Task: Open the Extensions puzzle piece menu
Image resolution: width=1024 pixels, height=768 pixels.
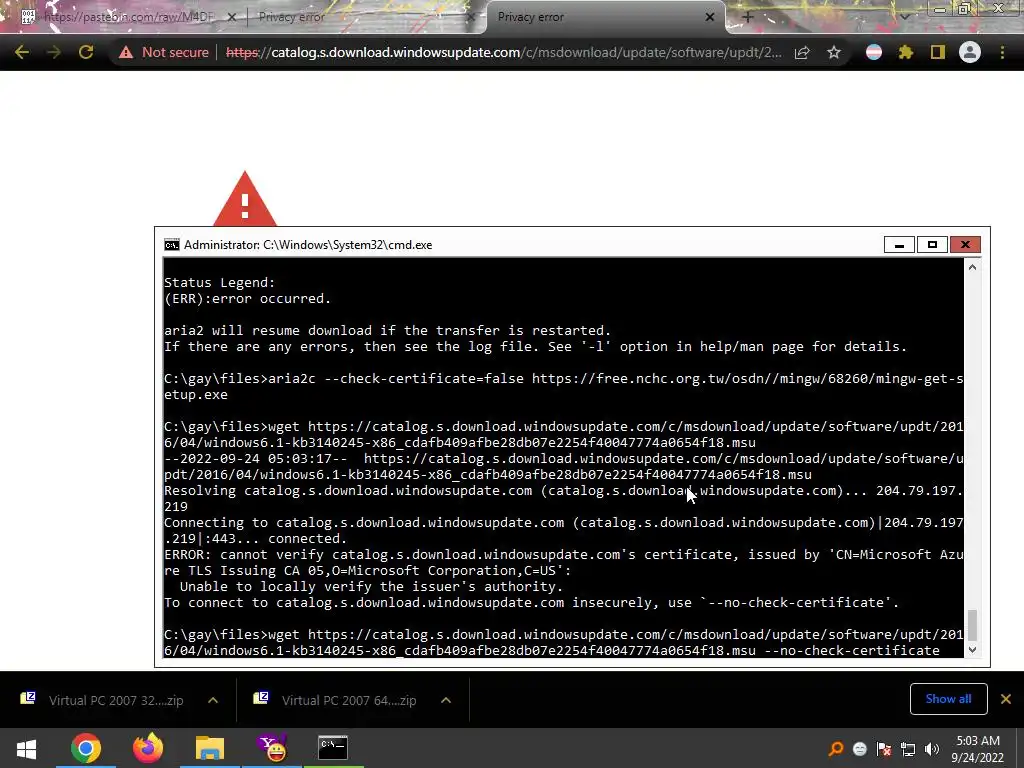Action: (x=906, y=52)
